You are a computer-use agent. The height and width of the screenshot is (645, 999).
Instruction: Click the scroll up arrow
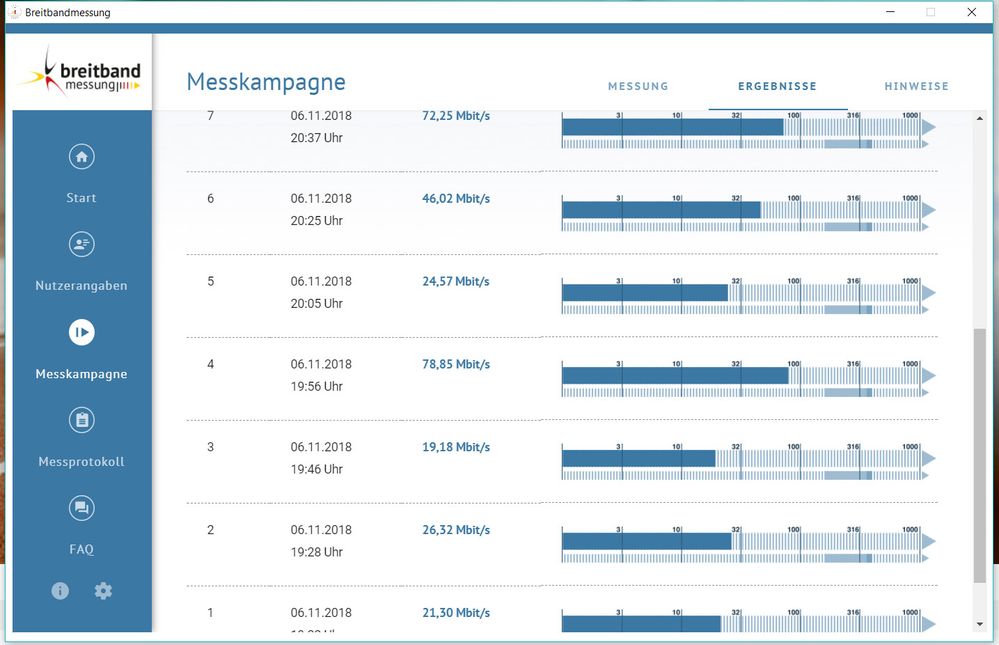pyautogui.click(x=979, y=119)
